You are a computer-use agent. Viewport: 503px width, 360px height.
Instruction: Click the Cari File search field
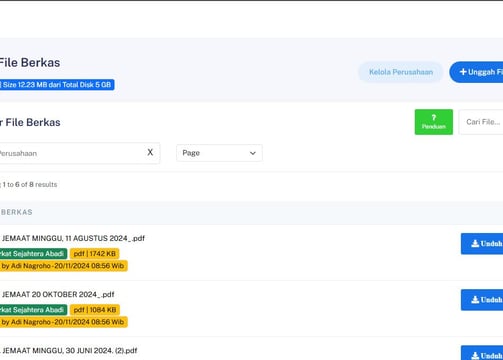(x=481, y=122)
